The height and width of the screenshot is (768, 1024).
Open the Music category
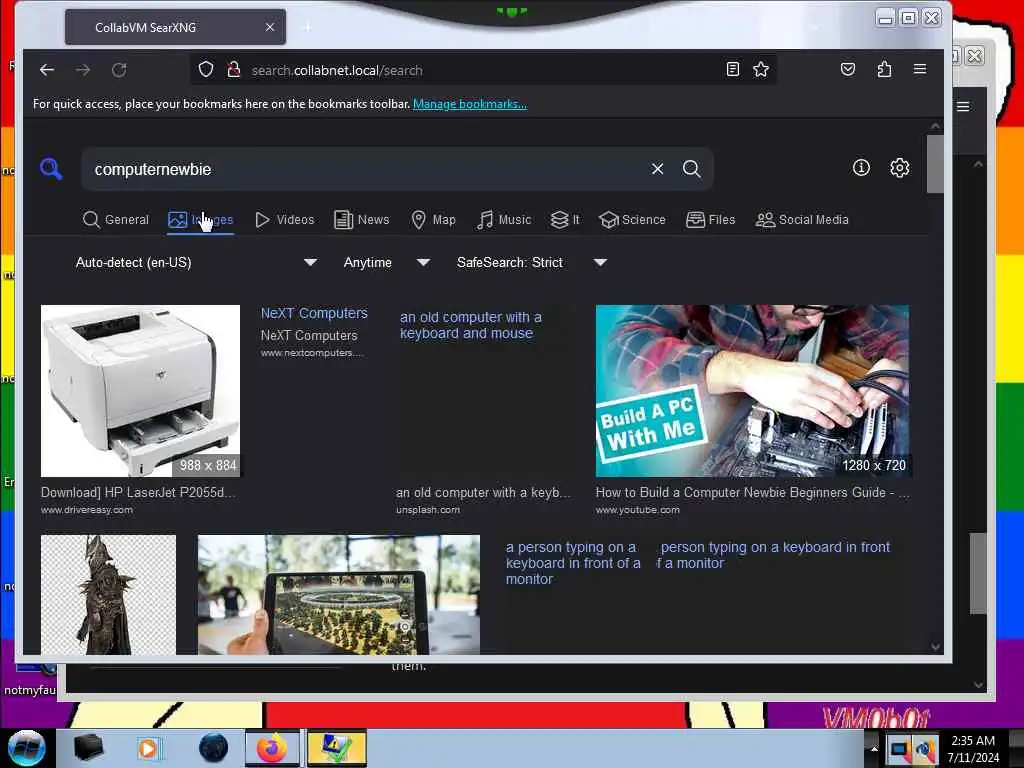pos(504,219)
